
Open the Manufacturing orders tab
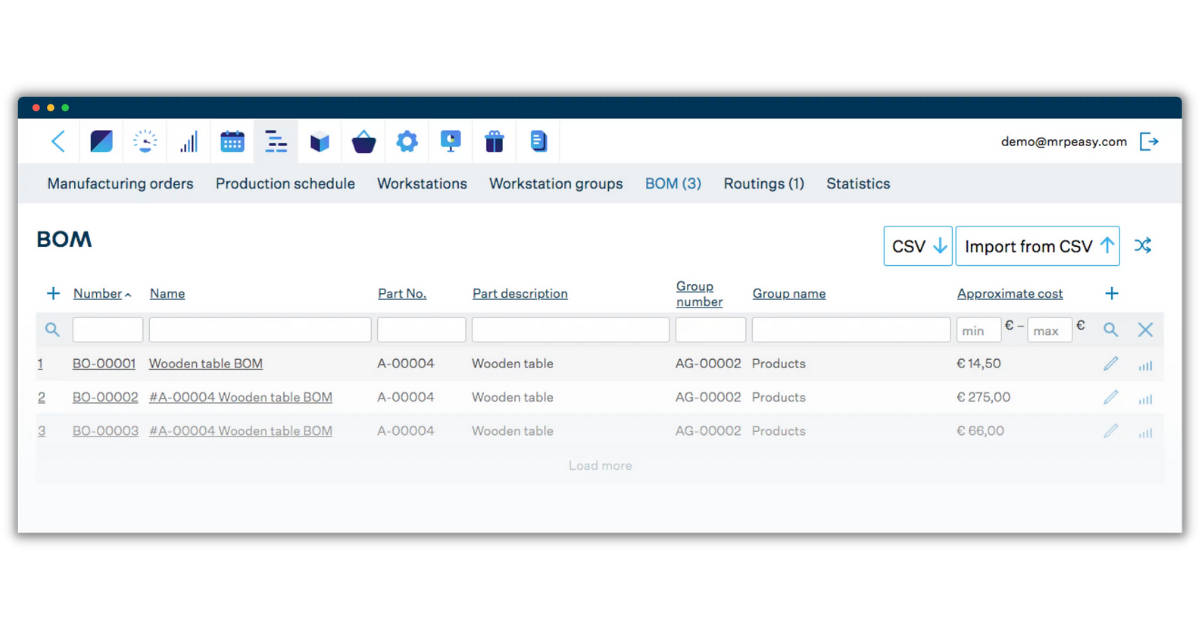point(120,184)
